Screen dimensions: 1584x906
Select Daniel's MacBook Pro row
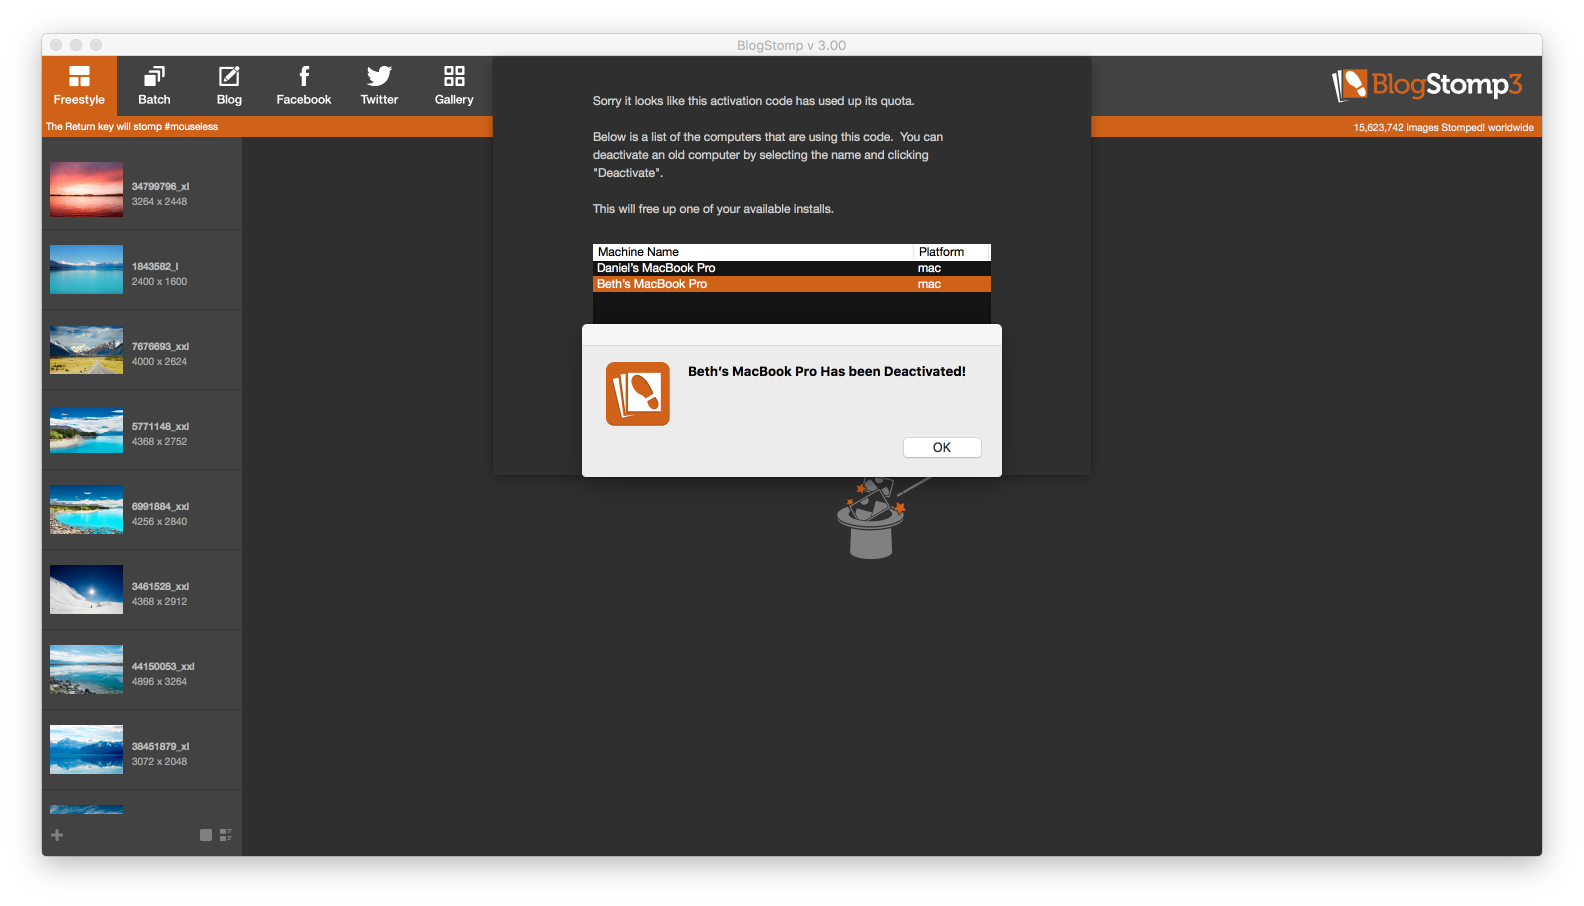tap(792, 268)
